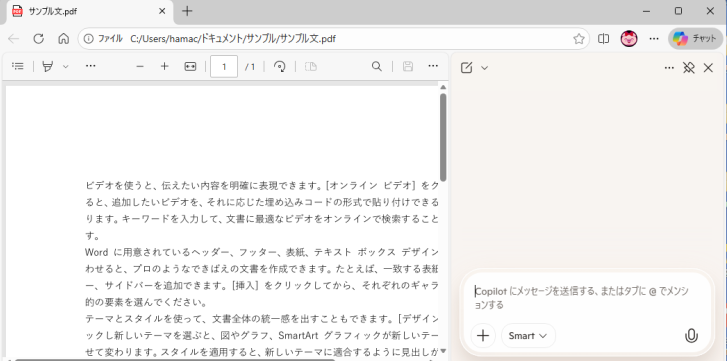This screenshot has width=727, height=361.
Task: Open the Smart mode dropdown
Action: [x=528, y=336]
